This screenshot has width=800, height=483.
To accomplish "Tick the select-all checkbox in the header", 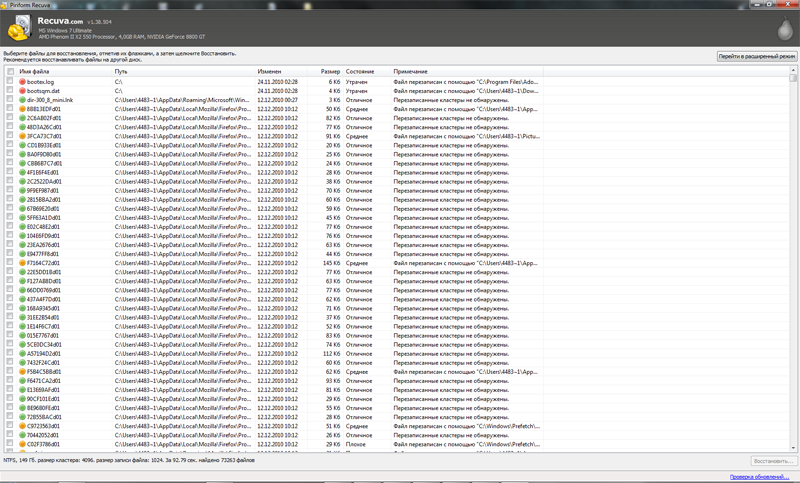I will click(10, 71).
